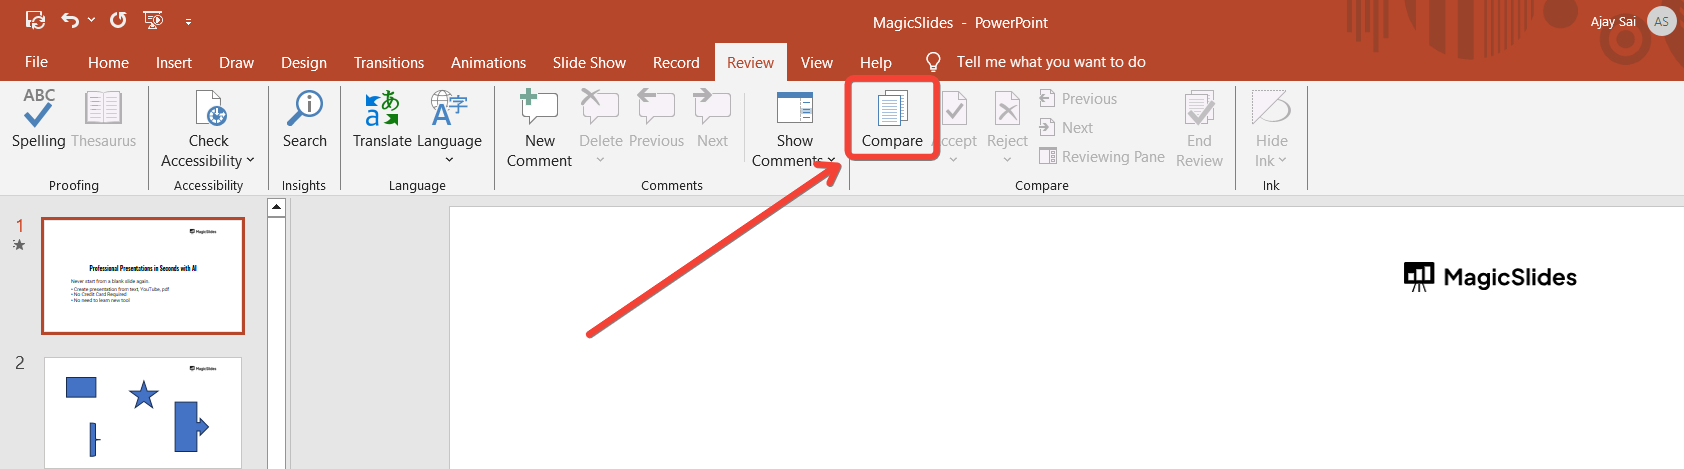
Task: Click Show Comments icon
Action: tap(795, 107)
